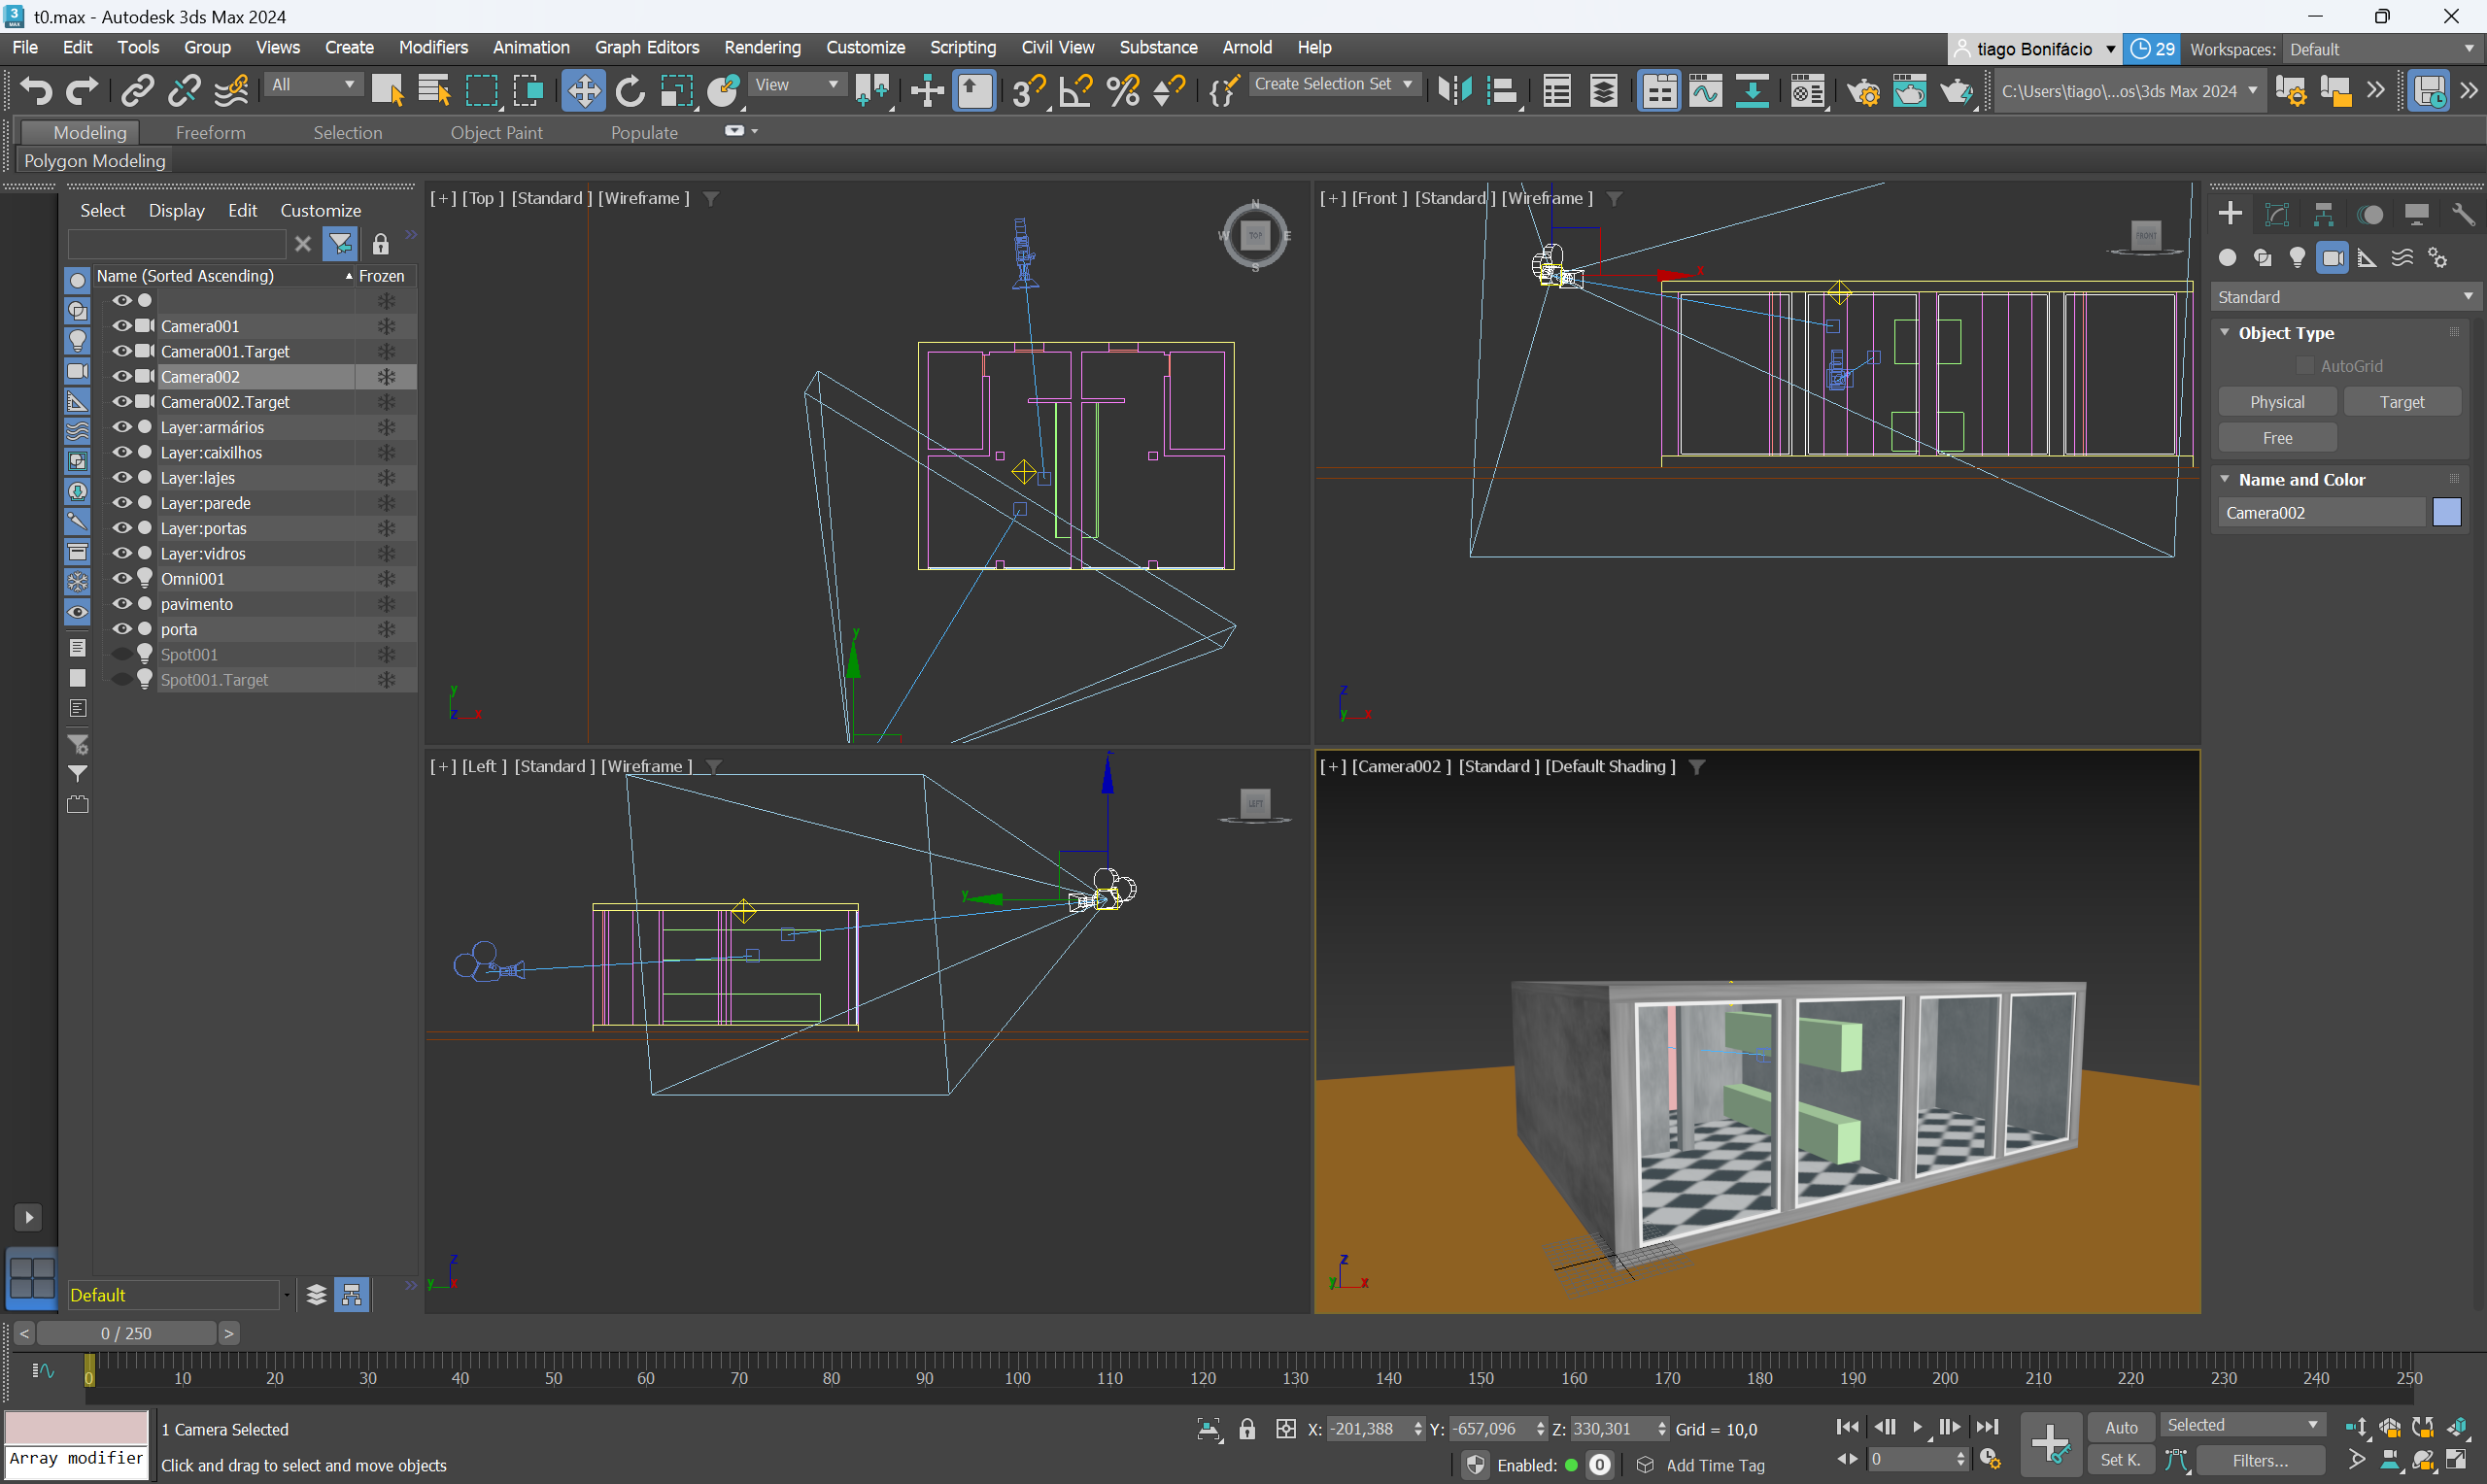Activate the Select and Move tool
This screenshot has height=1484, width=2487.
(583, 91)
